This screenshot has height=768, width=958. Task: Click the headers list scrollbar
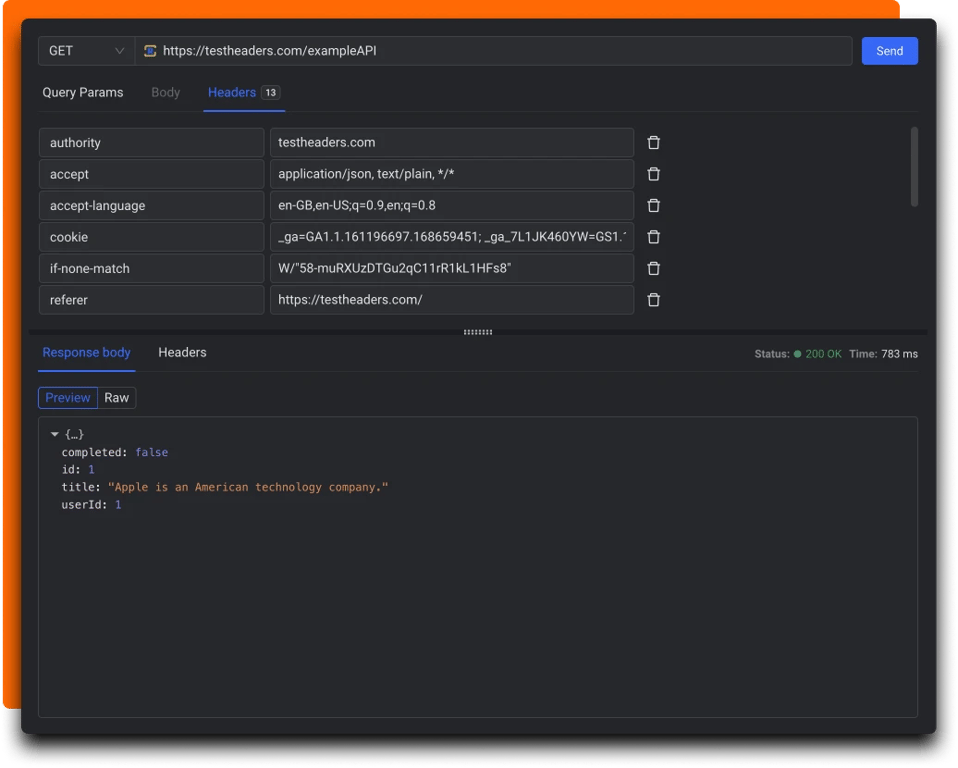click(914, 167)
